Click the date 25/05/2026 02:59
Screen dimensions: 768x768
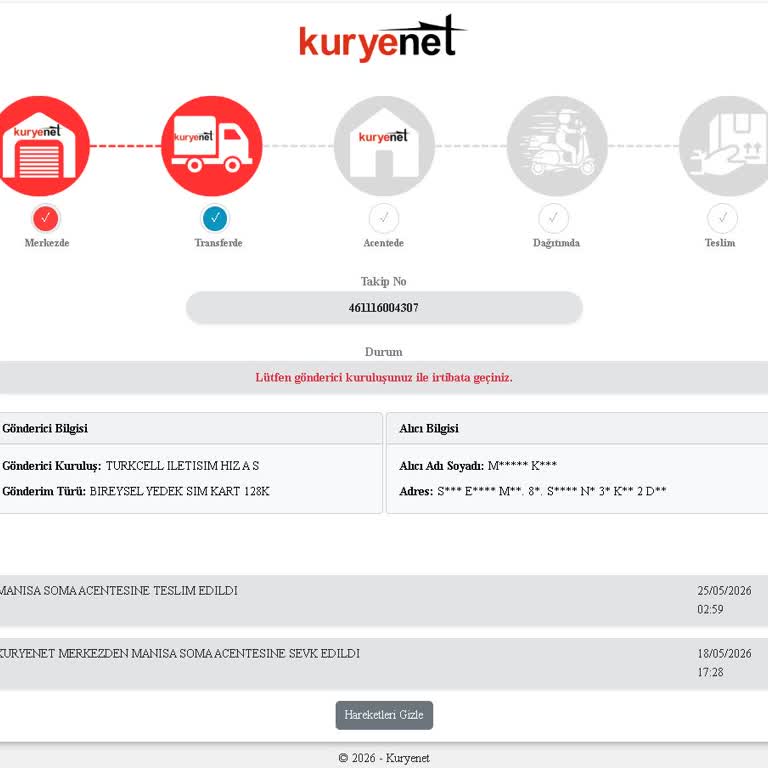point(724,600)
